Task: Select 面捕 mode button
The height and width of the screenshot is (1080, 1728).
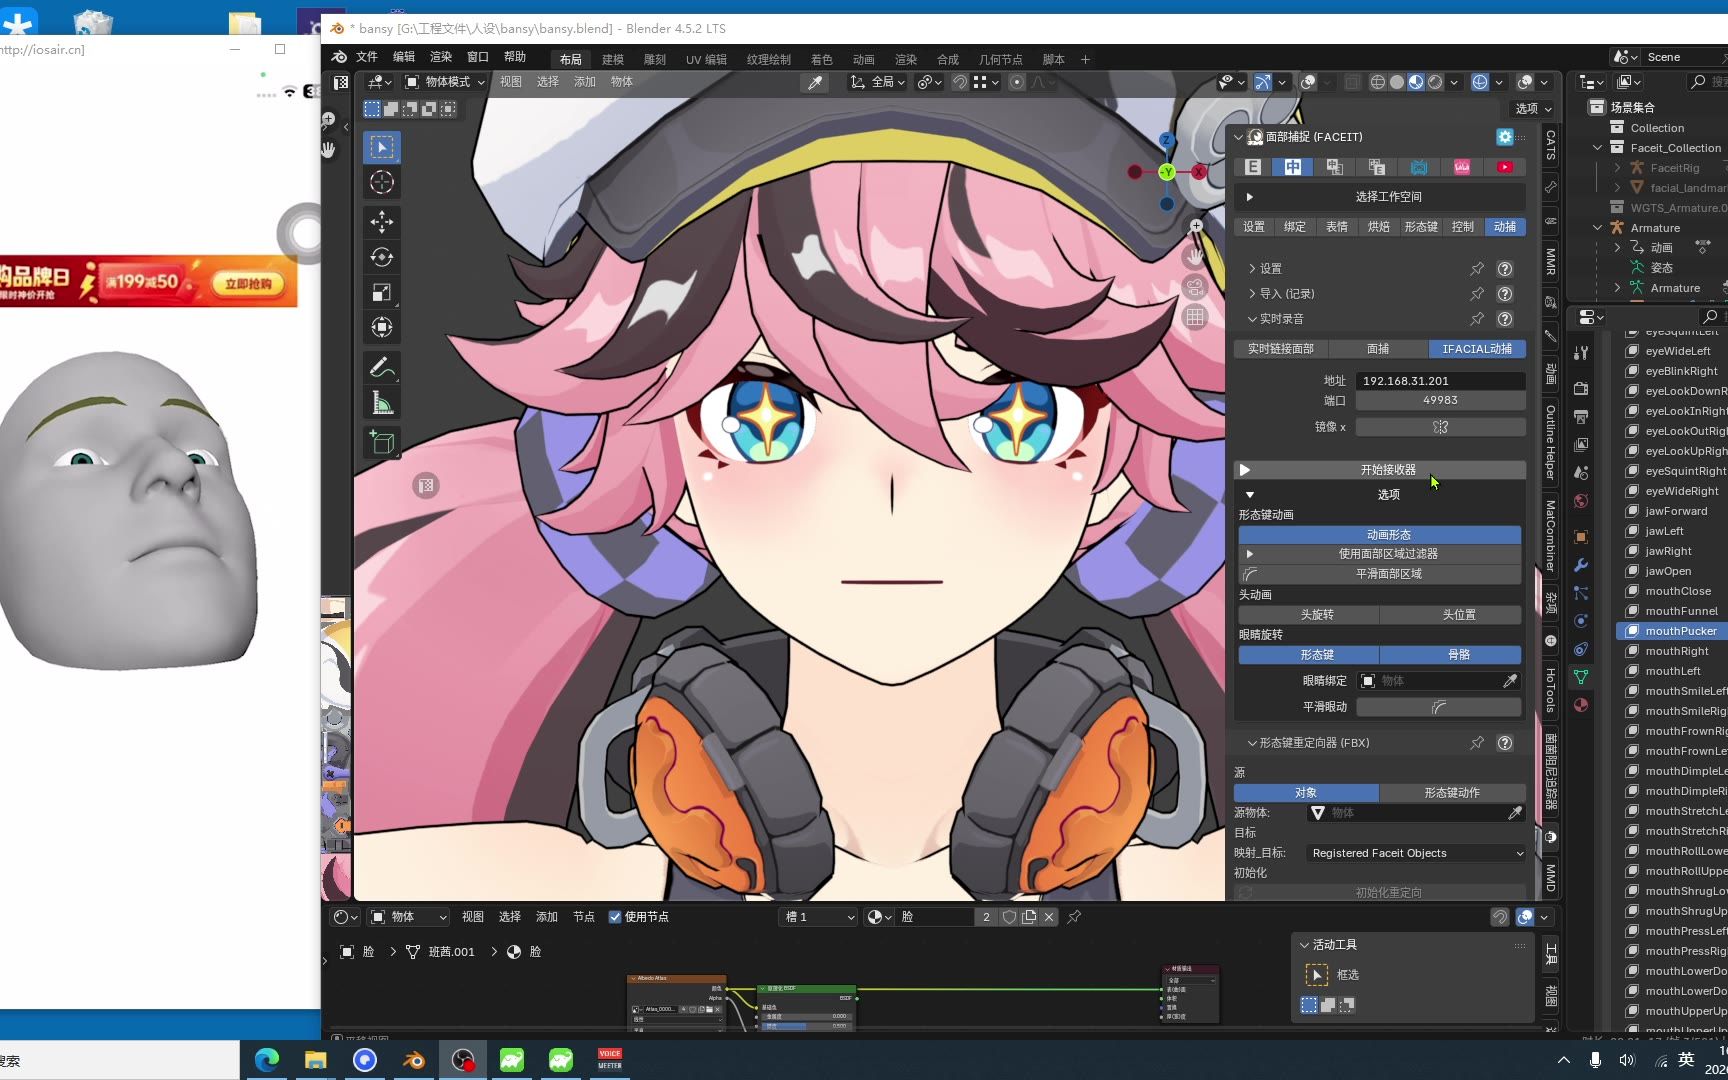Action: click(1378, 349)
